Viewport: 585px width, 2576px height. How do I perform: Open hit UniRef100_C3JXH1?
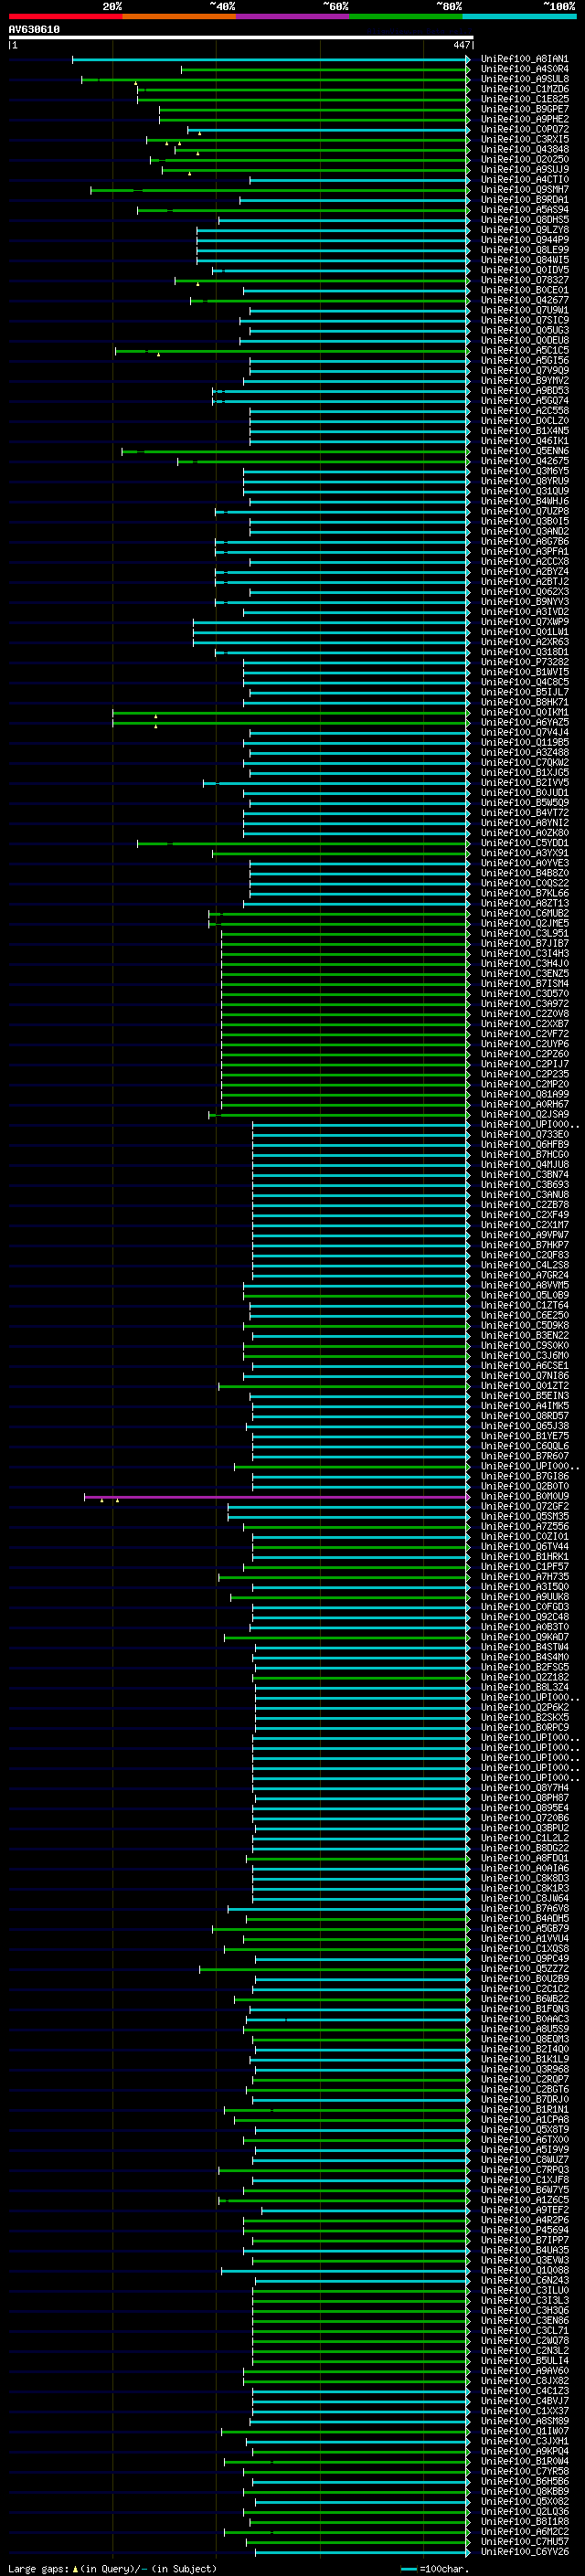(x=524, y=2442)
